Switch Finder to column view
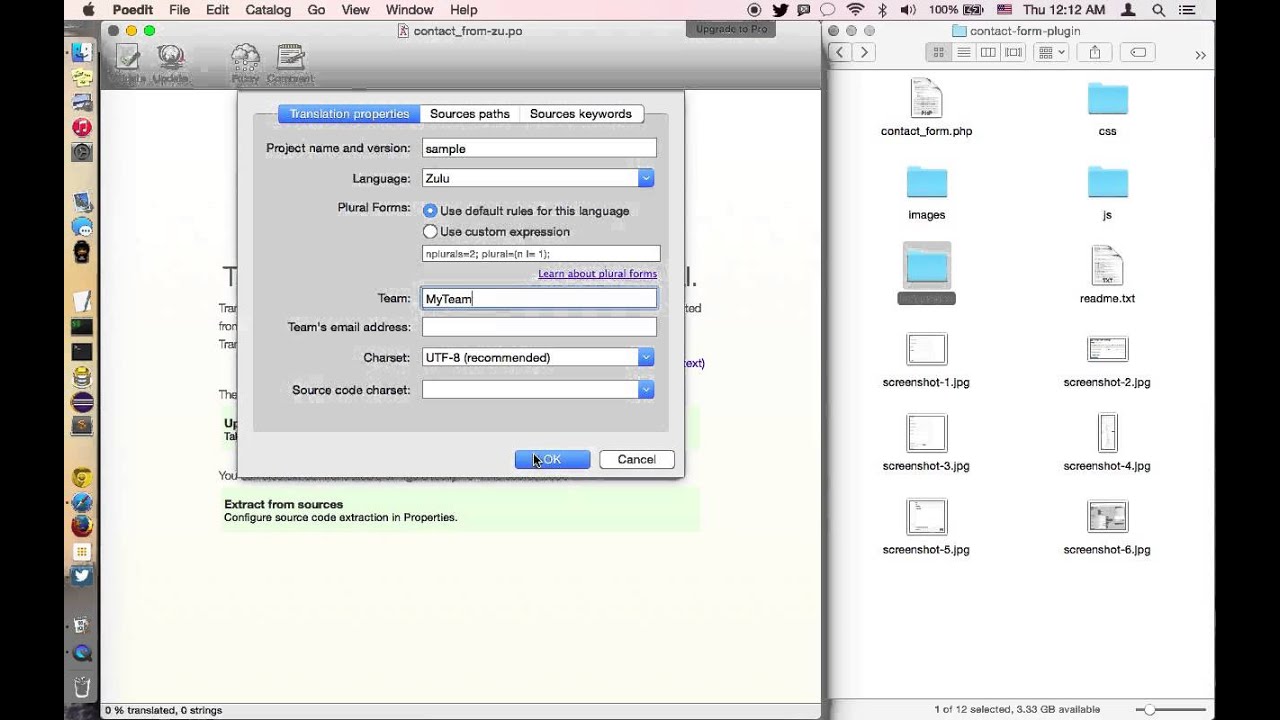1280x720 pixels. pyautogui.click(x=988, y=52)
